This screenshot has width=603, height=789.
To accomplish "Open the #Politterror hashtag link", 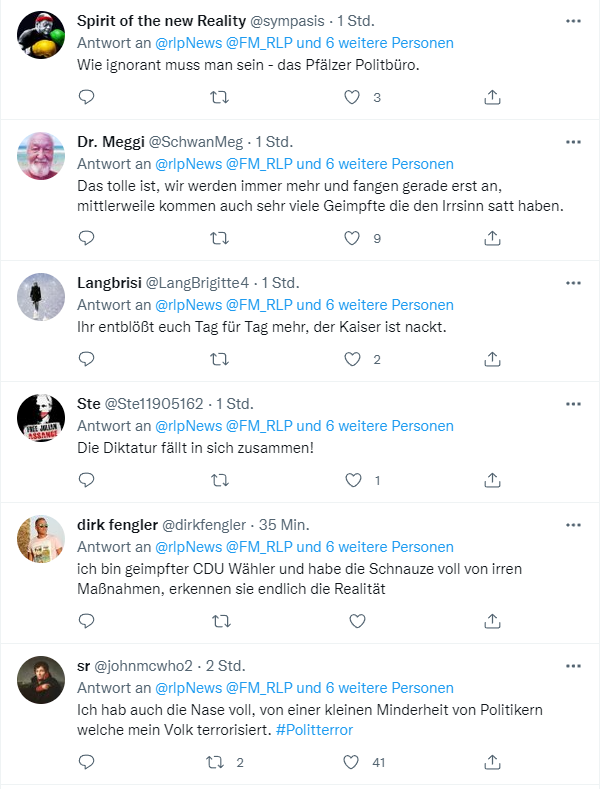I will (x=314, y=730).
